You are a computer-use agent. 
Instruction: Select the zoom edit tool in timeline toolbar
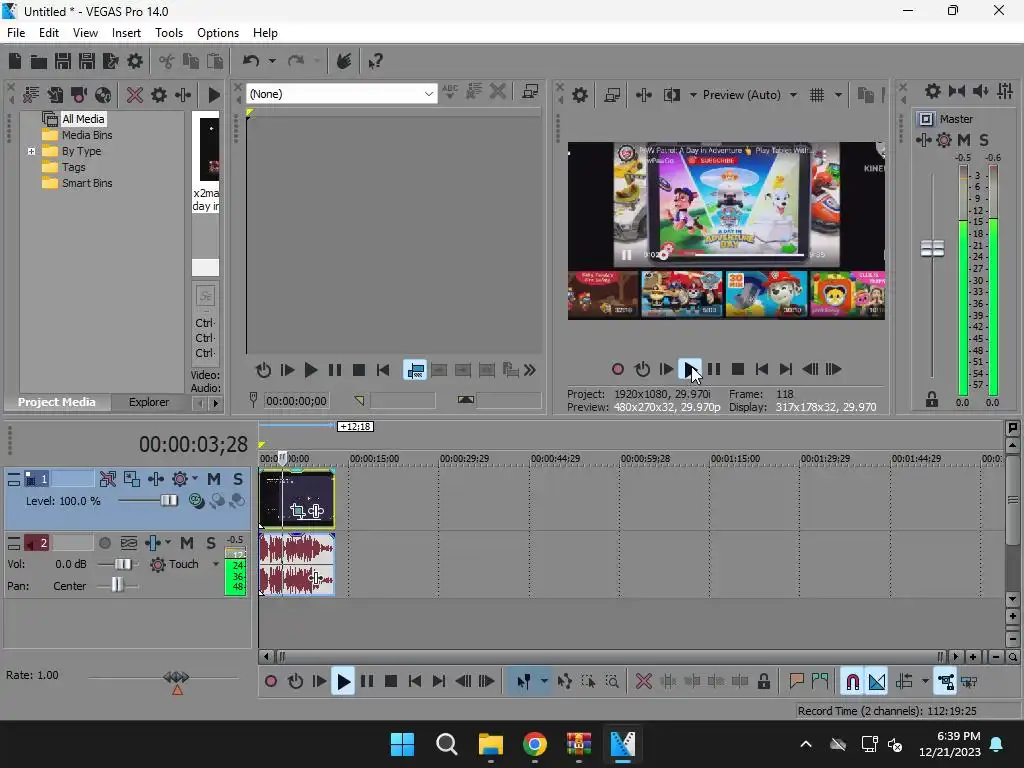612,682
